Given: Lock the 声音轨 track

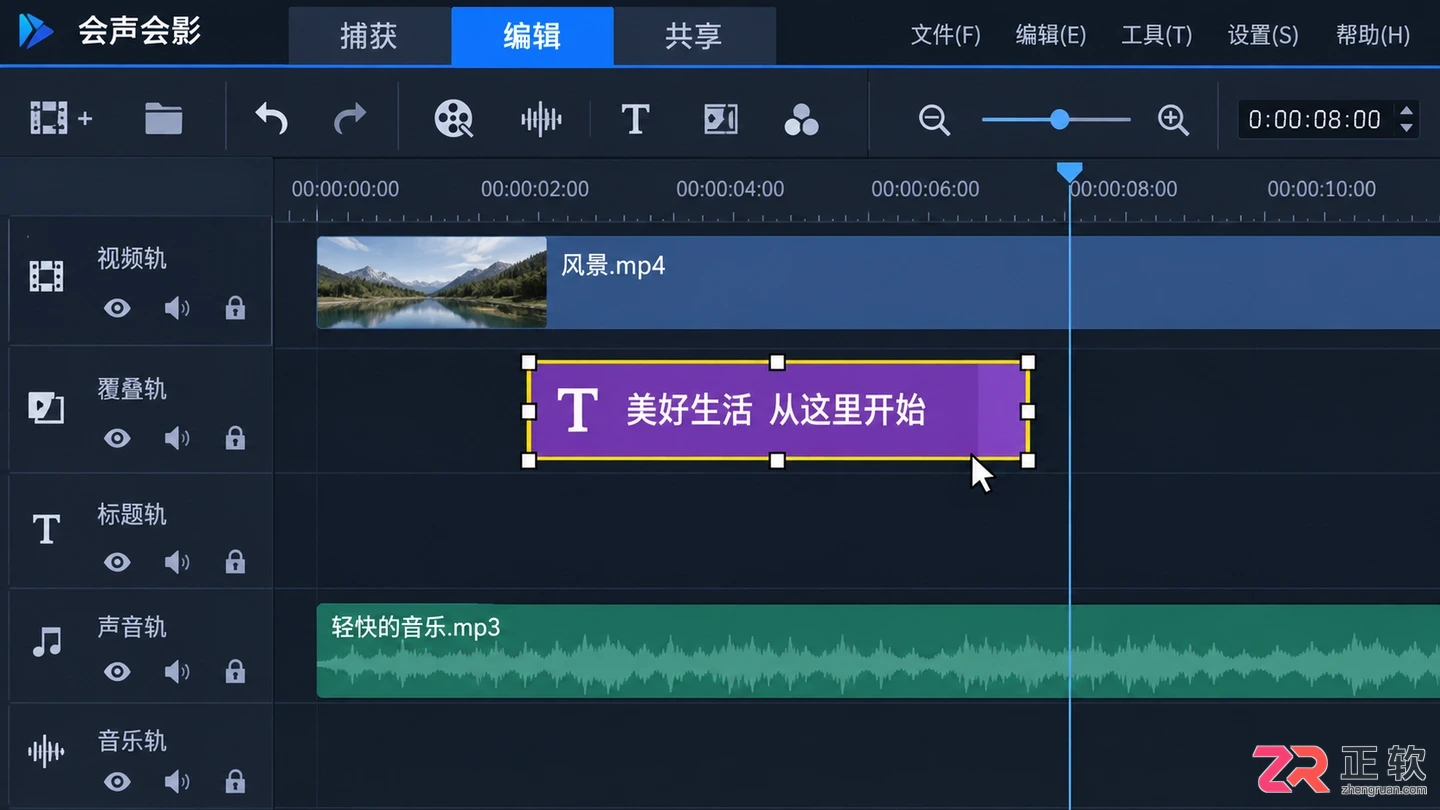Looking at the screenshot, I should coord(235,671).
